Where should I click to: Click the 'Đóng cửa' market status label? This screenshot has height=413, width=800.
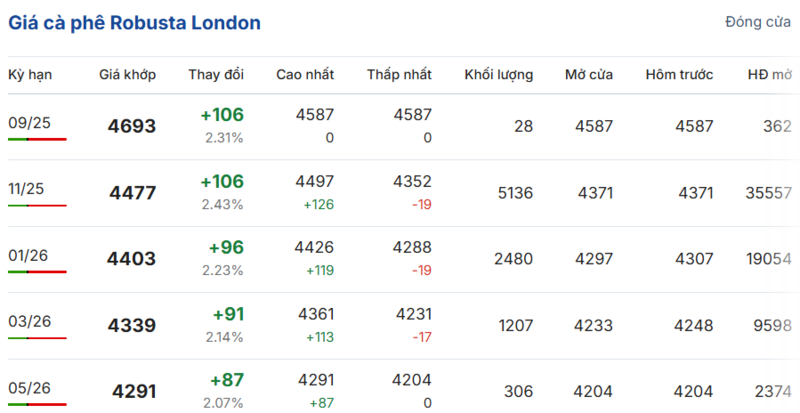point(757,22)
